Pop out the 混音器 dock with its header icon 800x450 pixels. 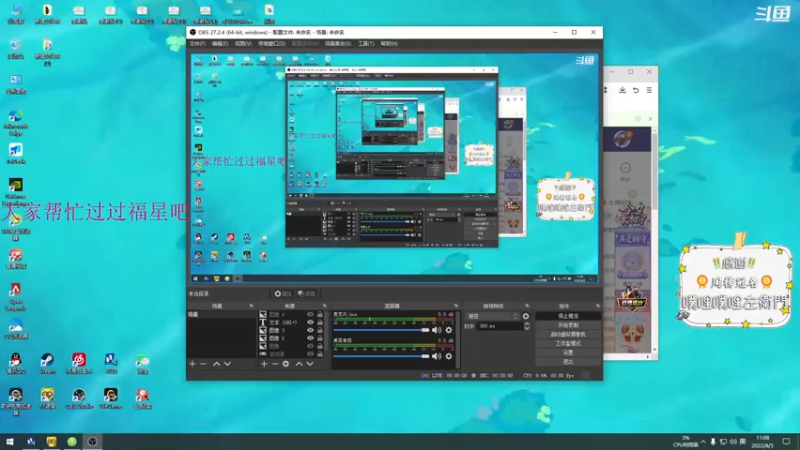456,306
